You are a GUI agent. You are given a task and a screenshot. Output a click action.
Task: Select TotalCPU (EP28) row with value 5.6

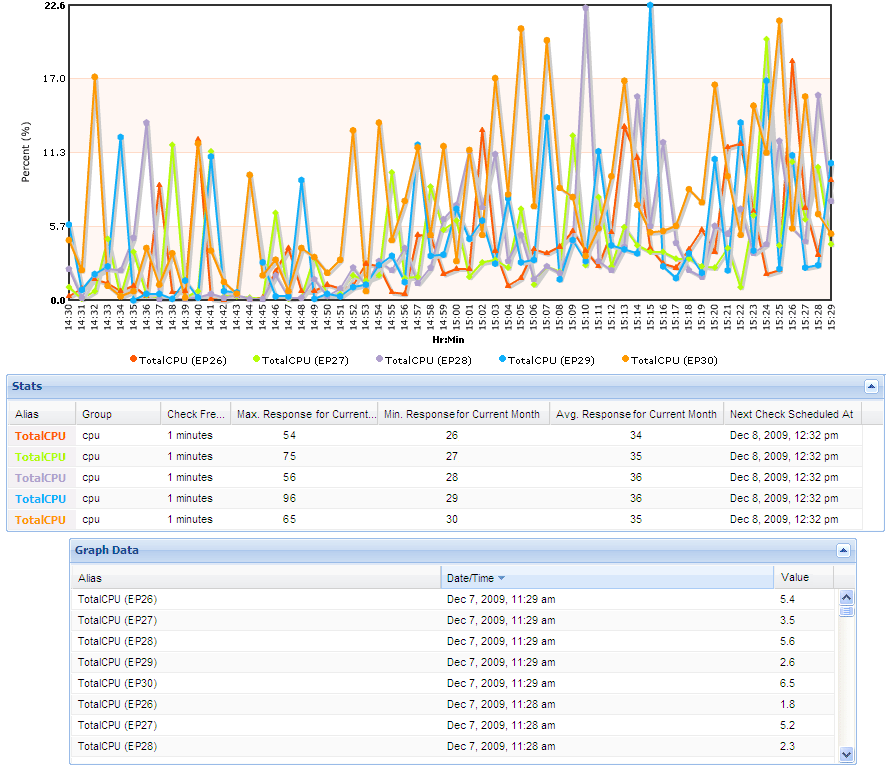pyautogui.click(x=453, y=641)
